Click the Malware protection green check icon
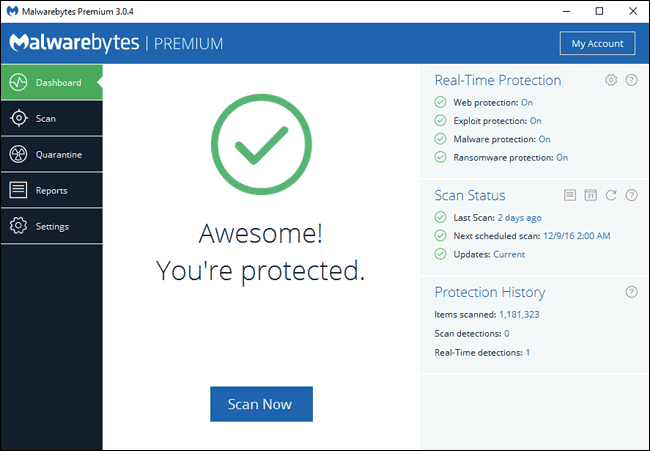Viewport: 650px width, 451px height. [440, 138]
